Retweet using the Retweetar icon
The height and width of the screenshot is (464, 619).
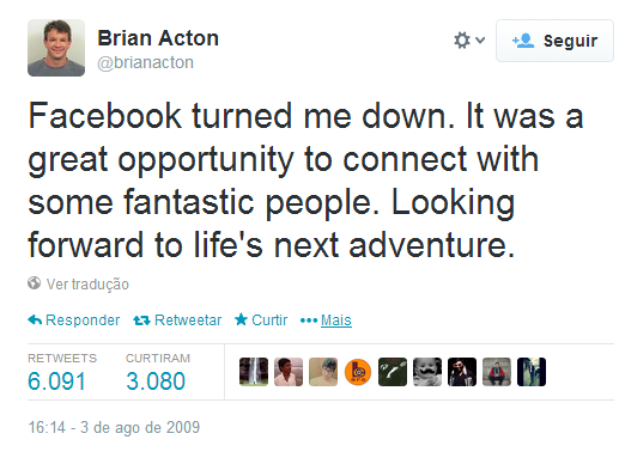[x=142, y=320]
